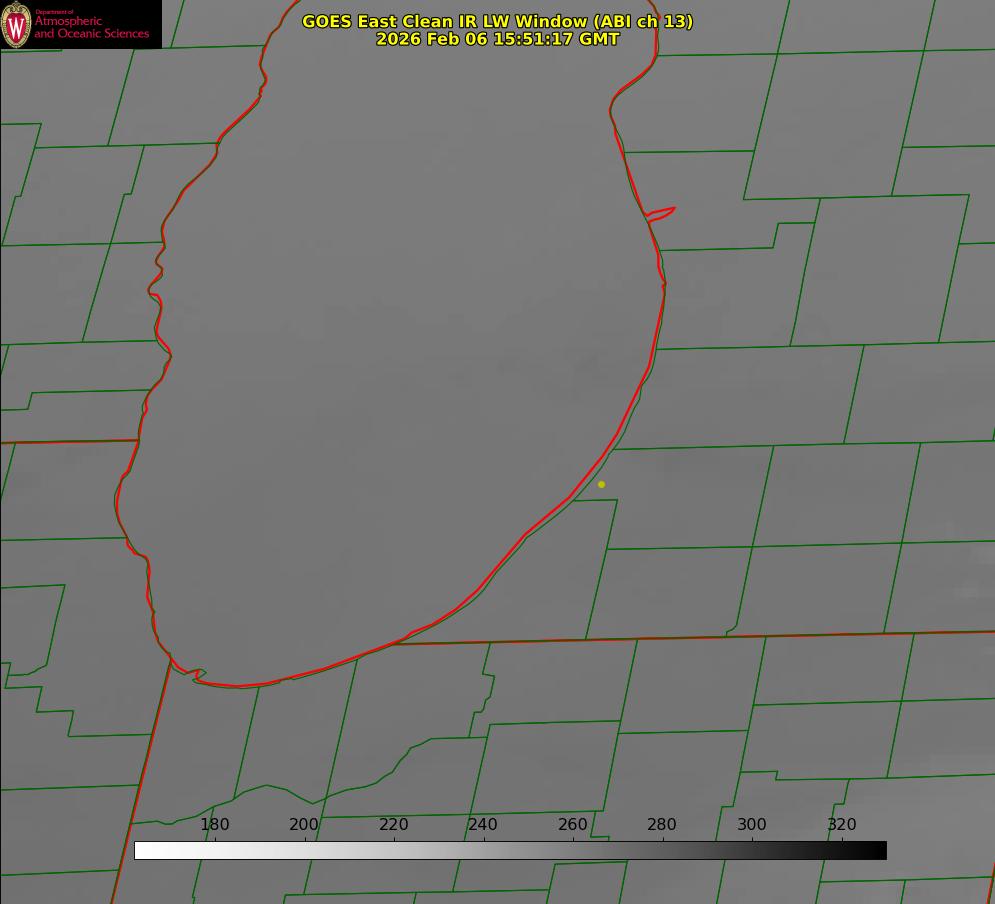
Task: Click the University of Wisconsin crest logo
Action: 16,24
